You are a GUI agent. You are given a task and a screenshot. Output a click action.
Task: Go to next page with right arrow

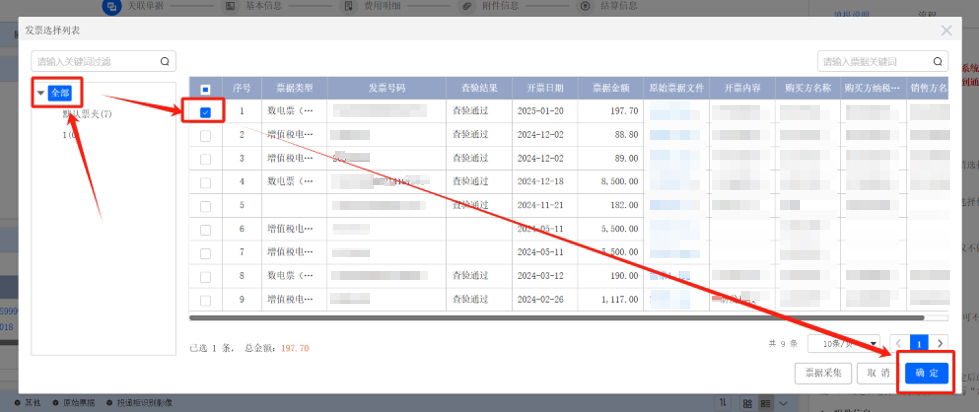tap(939, 342)
